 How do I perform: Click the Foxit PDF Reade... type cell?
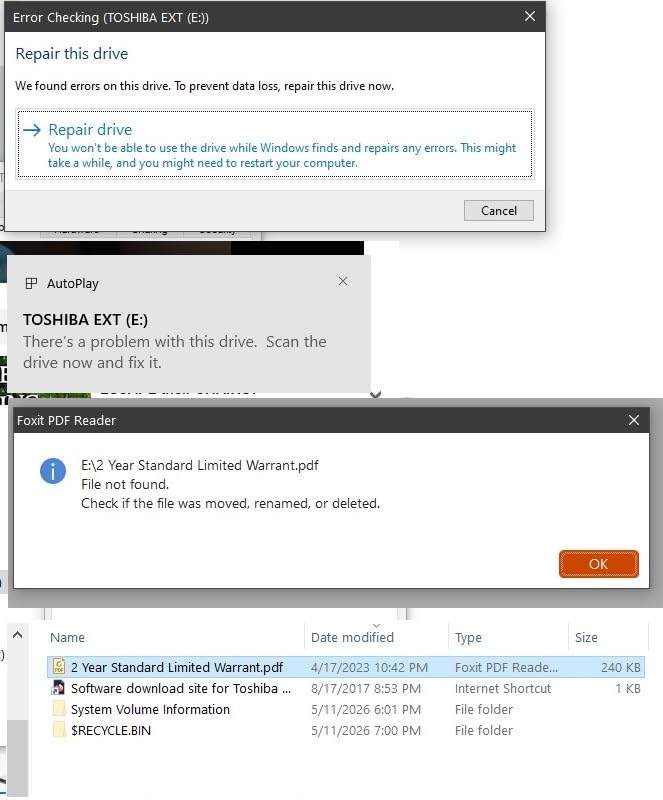[x=506, y=667]
